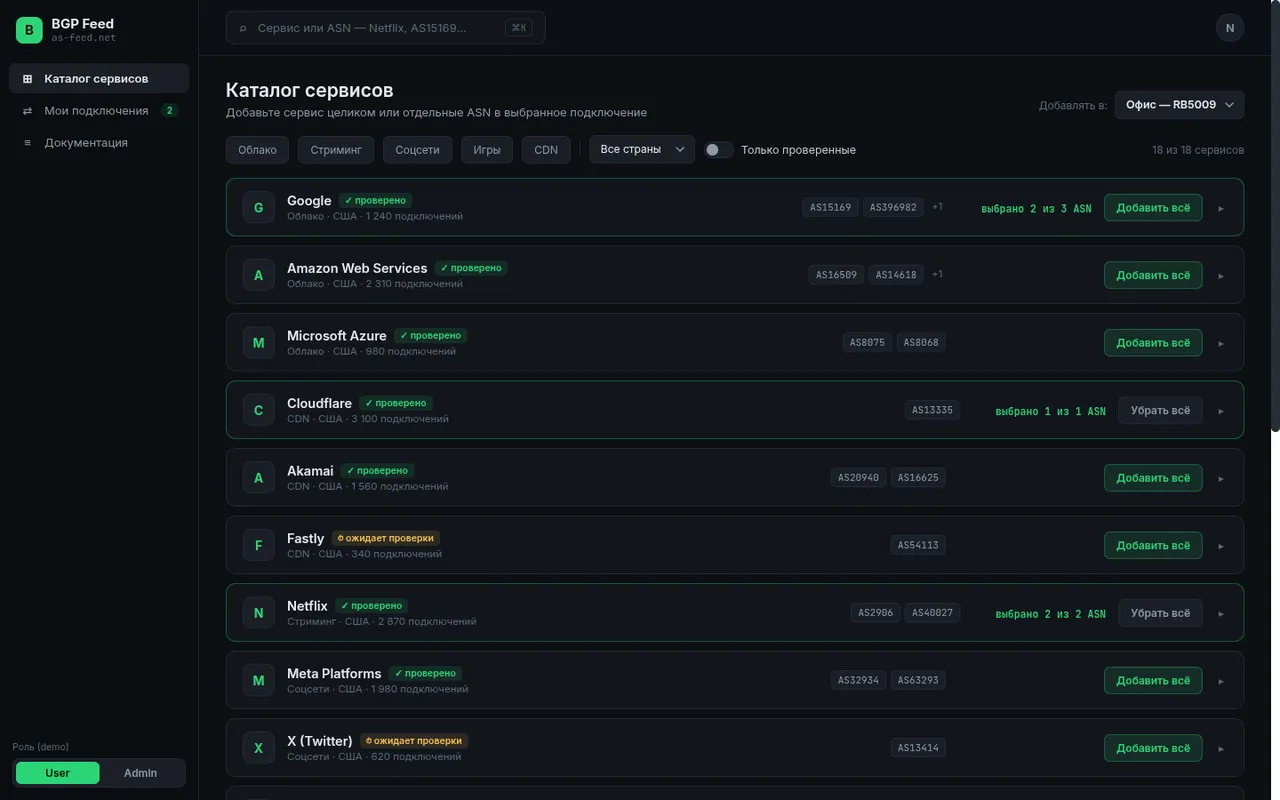Click the Cloudflare letter icon
The height and width of the screenshot is (800, 1280).
coord(258,410)
